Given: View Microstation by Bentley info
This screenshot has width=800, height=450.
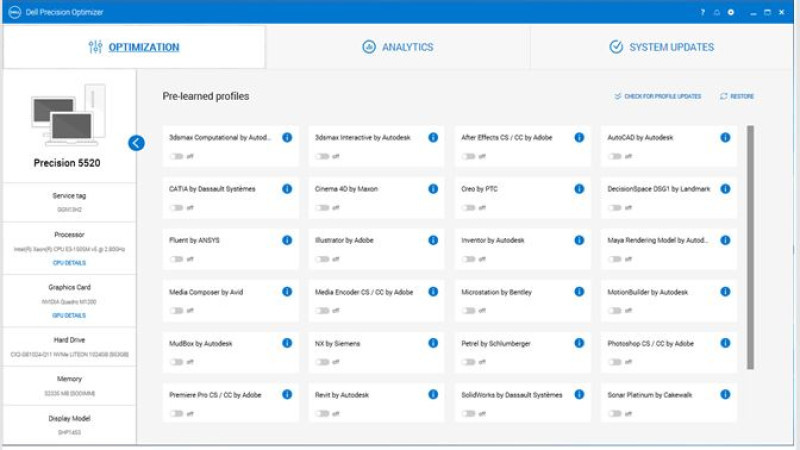Looking at the screenshot, I should click(x=579, y=291).
